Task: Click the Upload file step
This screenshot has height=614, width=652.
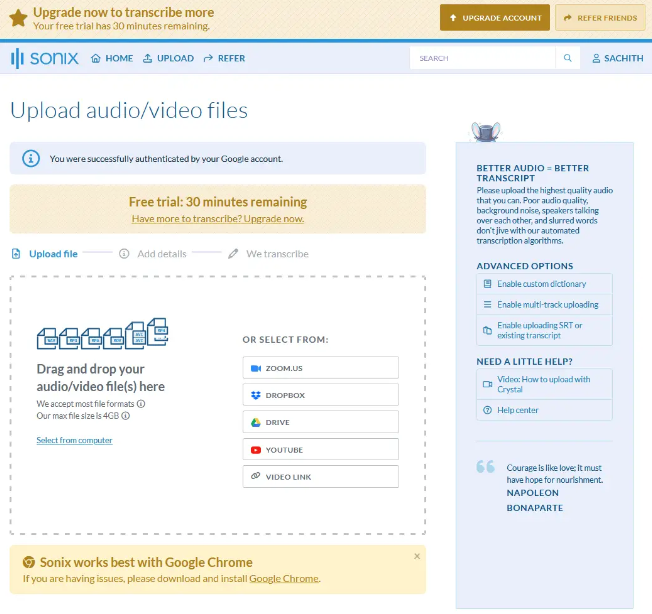Action: [x=45, y=254]
